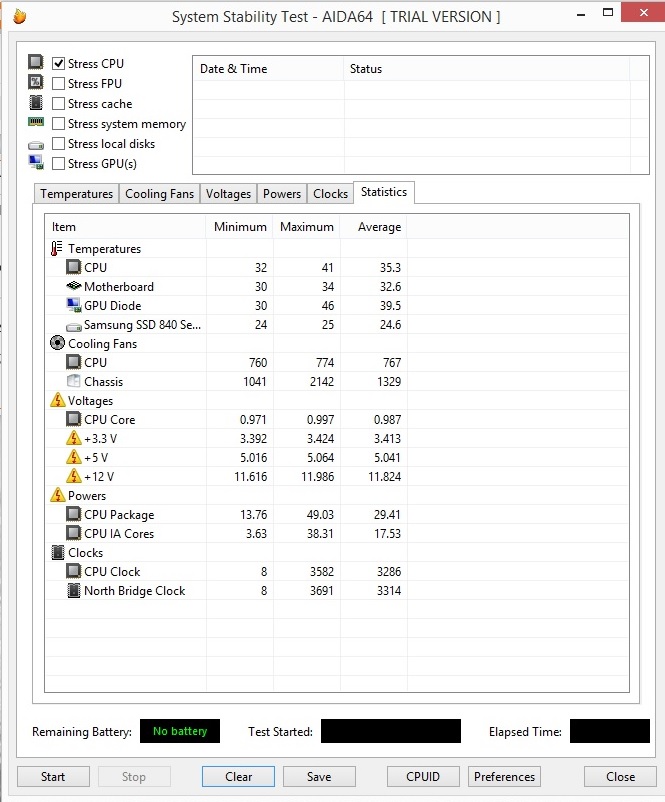Click the bolt icon beside +12 V
665x802 pixels.
[x=74, y=476]
